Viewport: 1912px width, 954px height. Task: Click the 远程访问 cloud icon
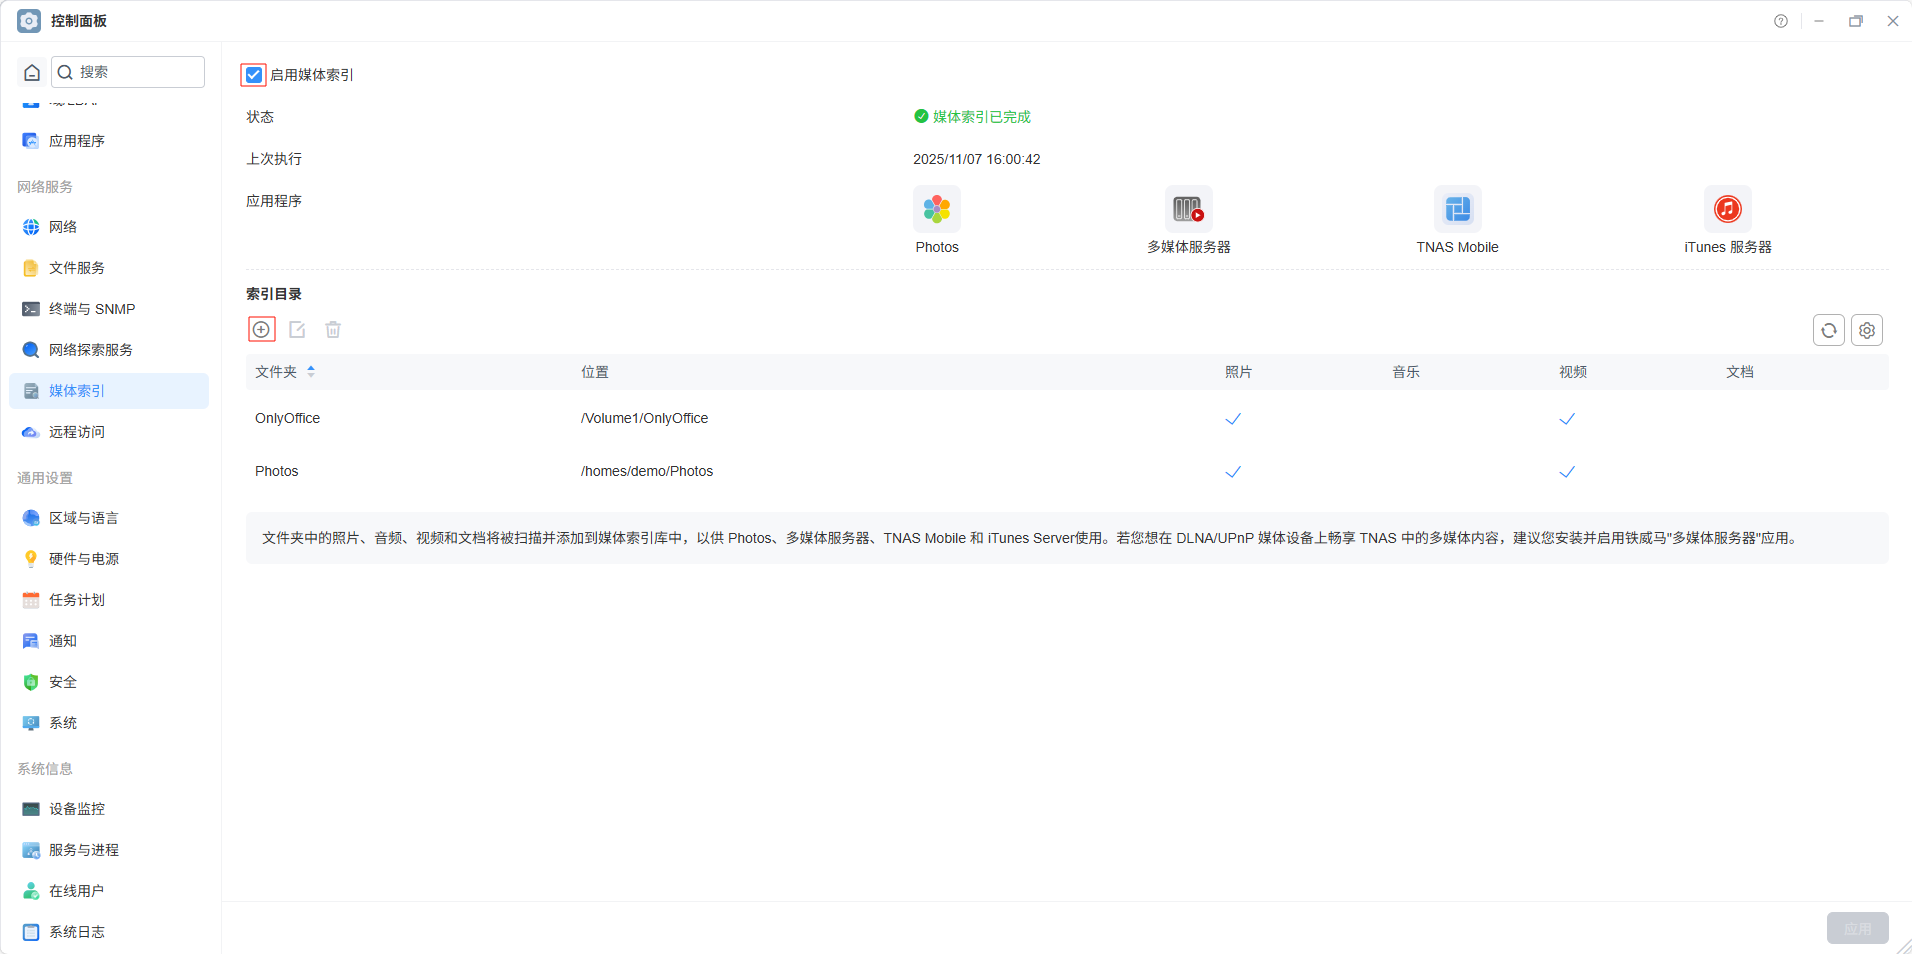(x=31, y=432)
